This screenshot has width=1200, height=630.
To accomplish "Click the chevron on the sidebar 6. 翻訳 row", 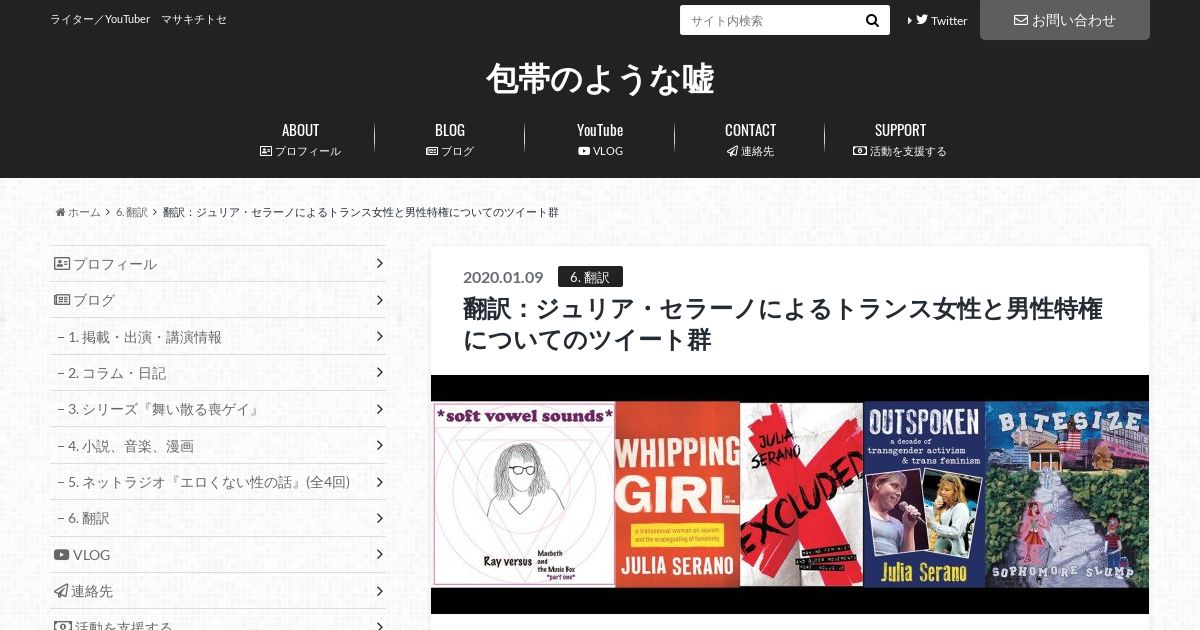I will point(380,518).
